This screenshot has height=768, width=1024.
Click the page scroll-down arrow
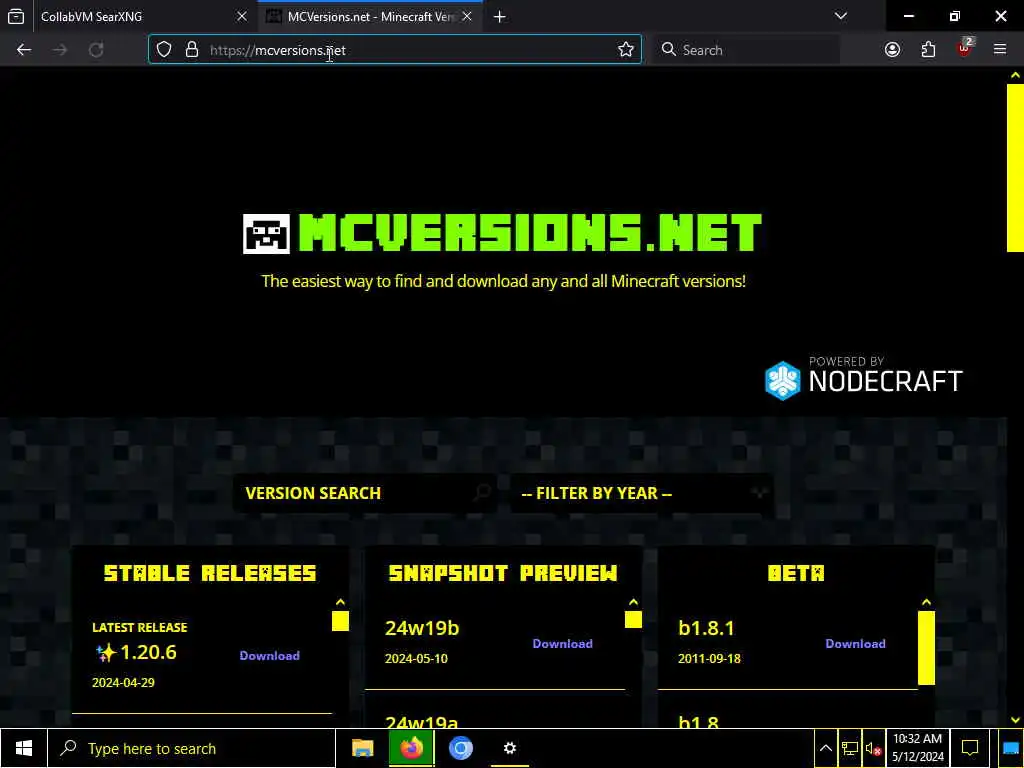tap(1015, 720)
